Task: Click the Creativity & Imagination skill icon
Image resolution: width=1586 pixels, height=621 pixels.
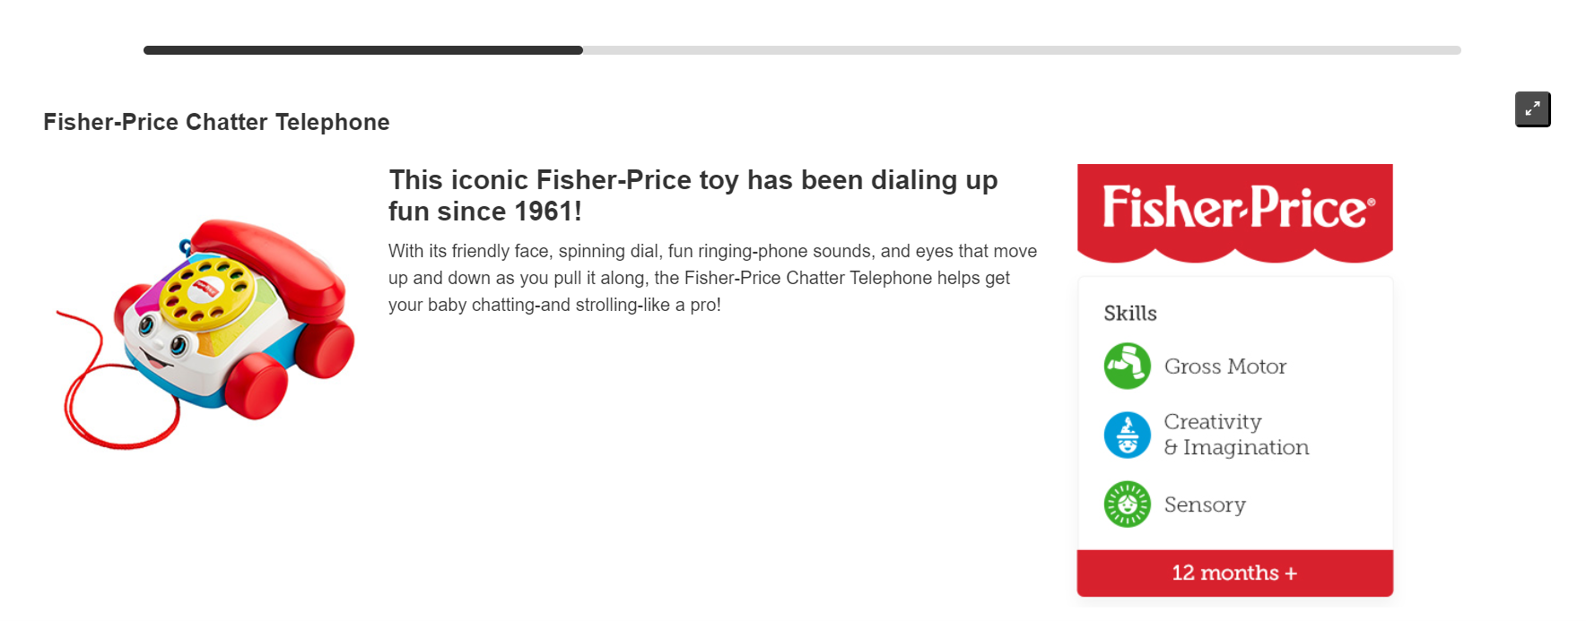Action: click(x=1127, y=435)
